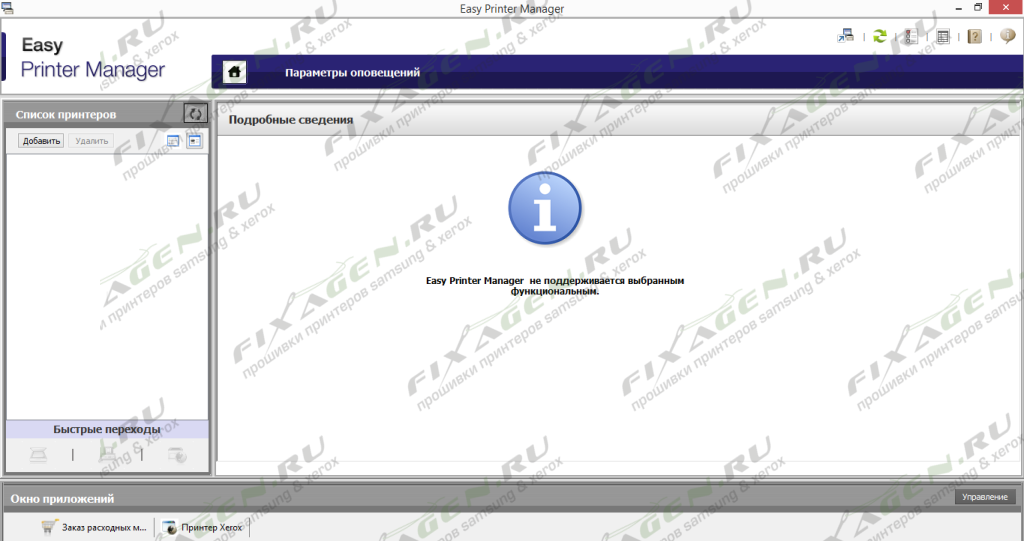The width and height of the screenshot is (1024, 541).
Task: Click the Easy Printer Manager logo
Action: coord(93,57)
